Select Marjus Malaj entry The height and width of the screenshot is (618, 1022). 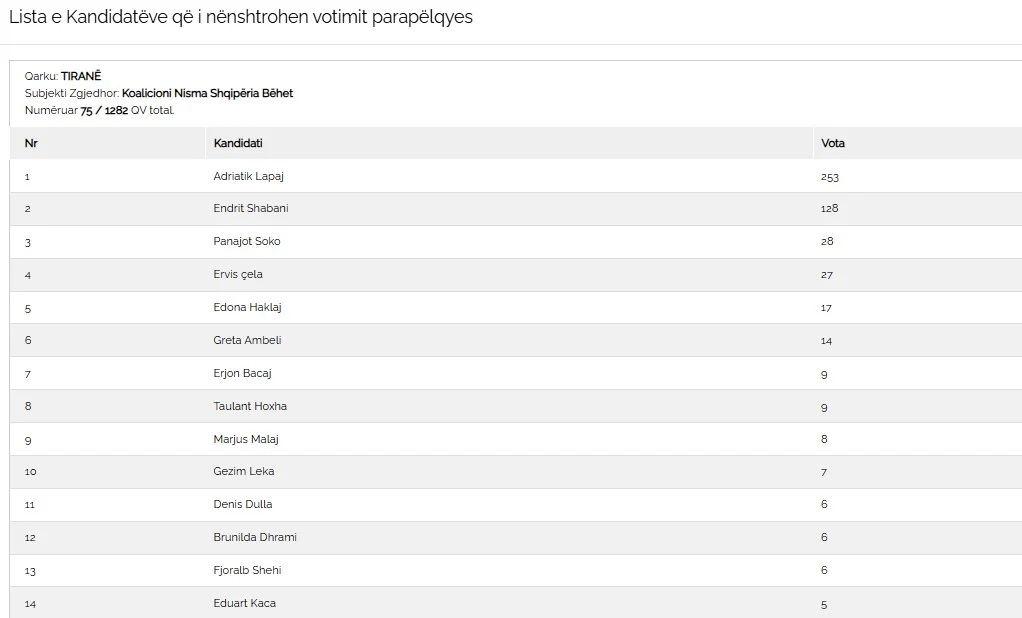tap(246, 439)
